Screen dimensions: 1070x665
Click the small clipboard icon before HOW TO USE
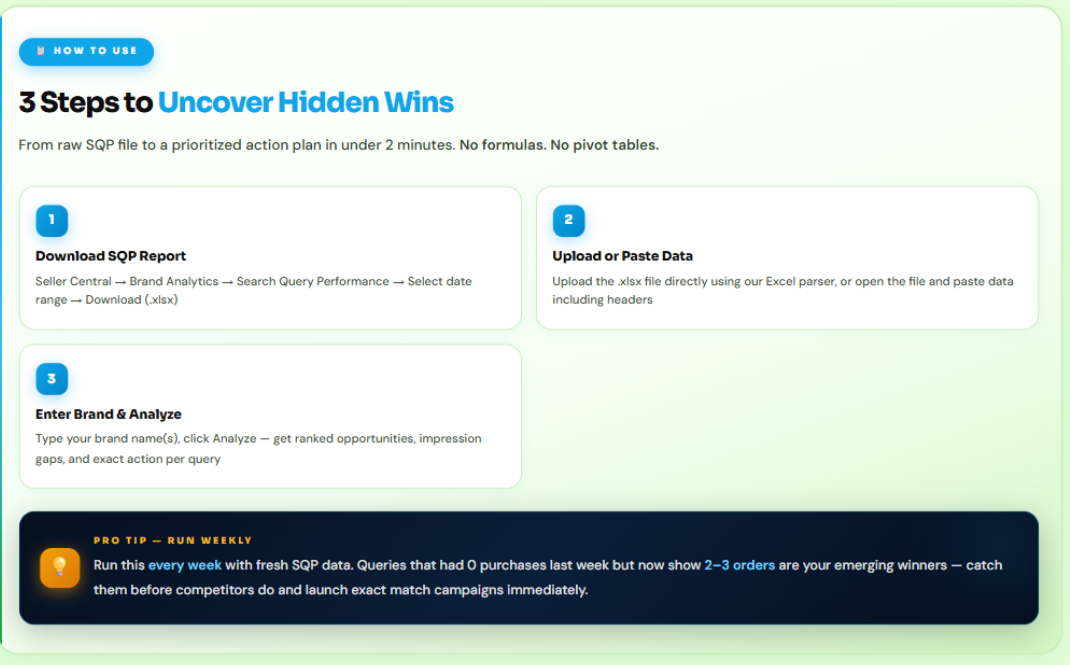pos(41,51)
